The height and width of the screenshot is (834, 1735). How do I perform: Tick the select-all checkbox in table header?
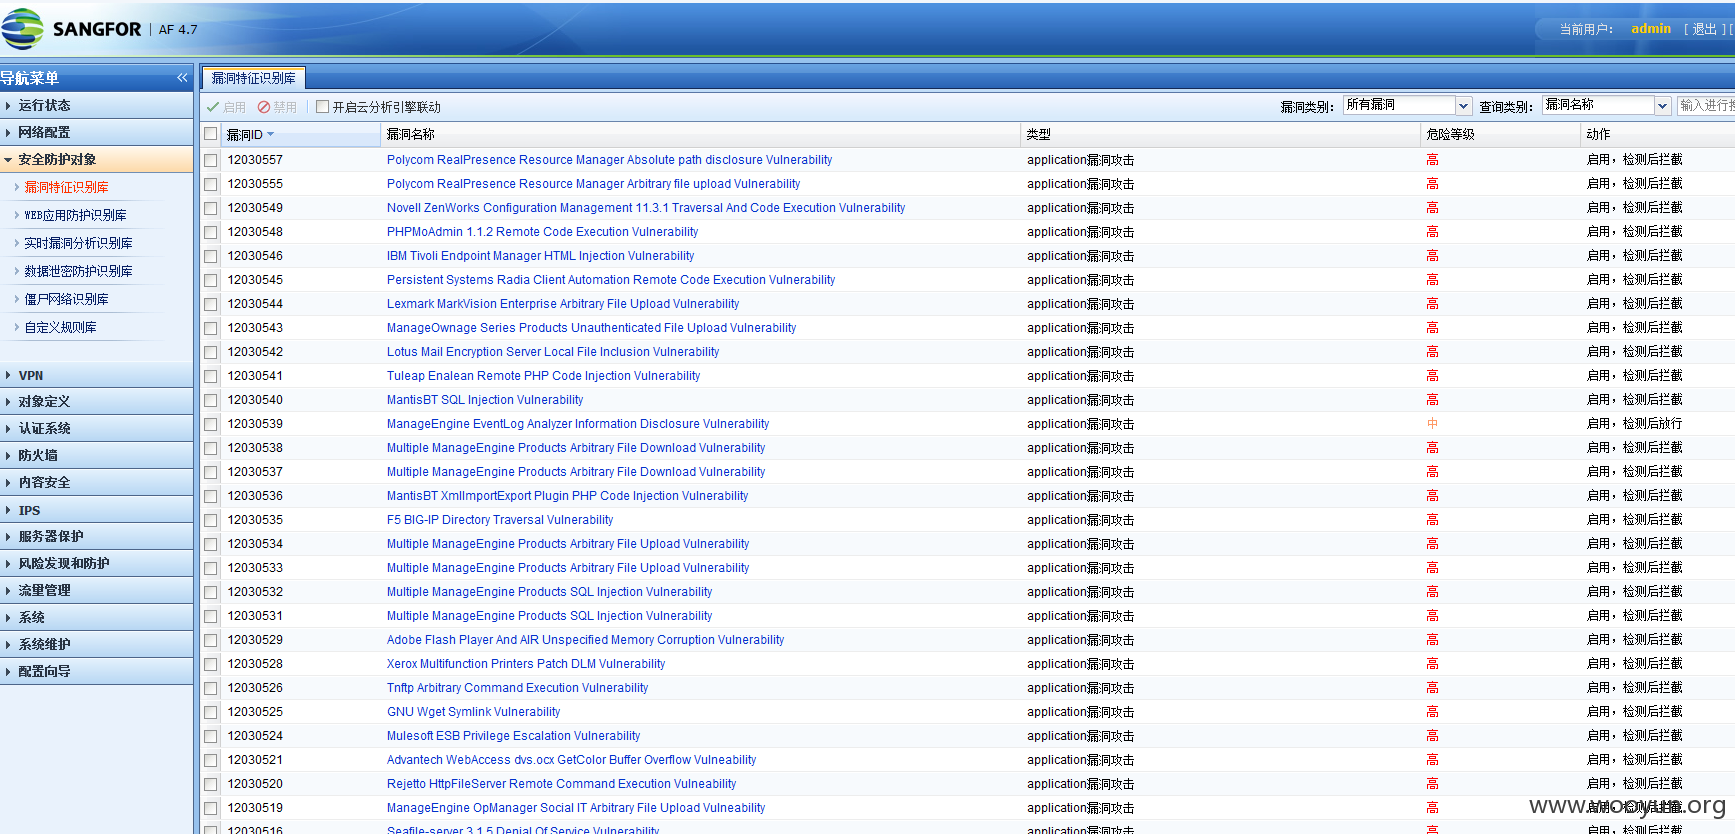210,134
